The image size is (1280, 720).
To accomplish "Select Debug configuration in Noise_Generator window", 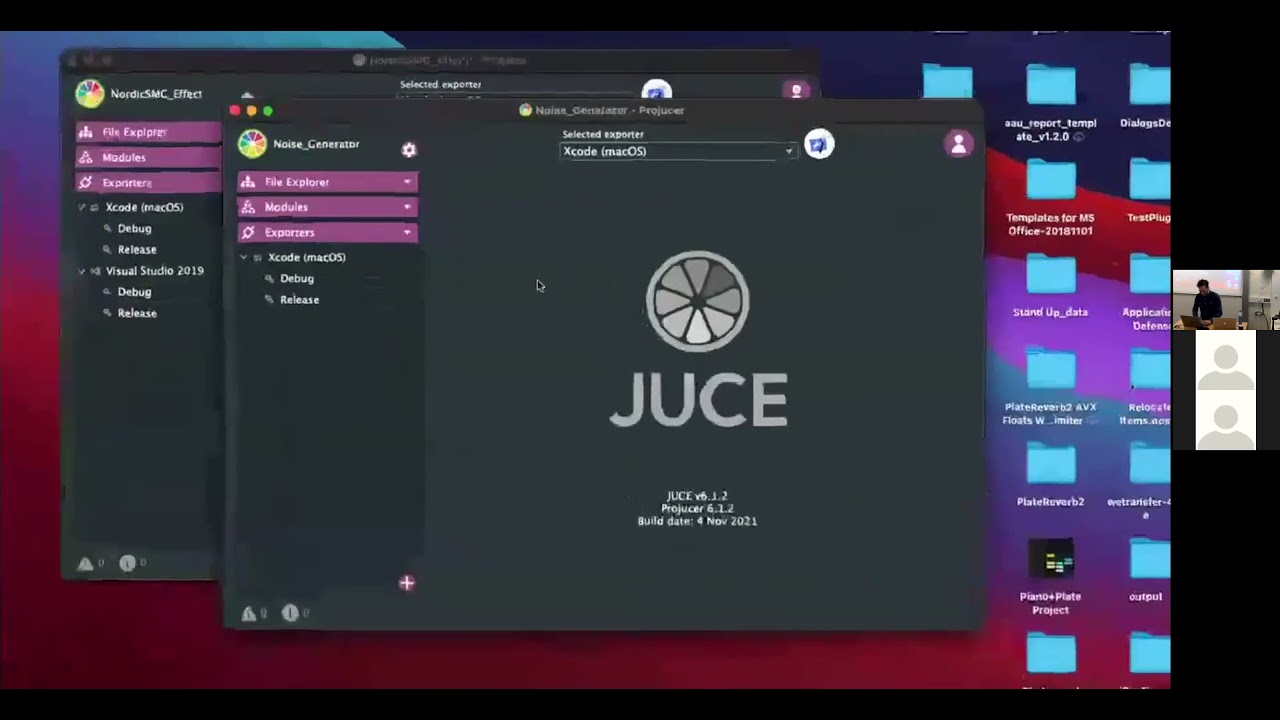I will (297, 278).
